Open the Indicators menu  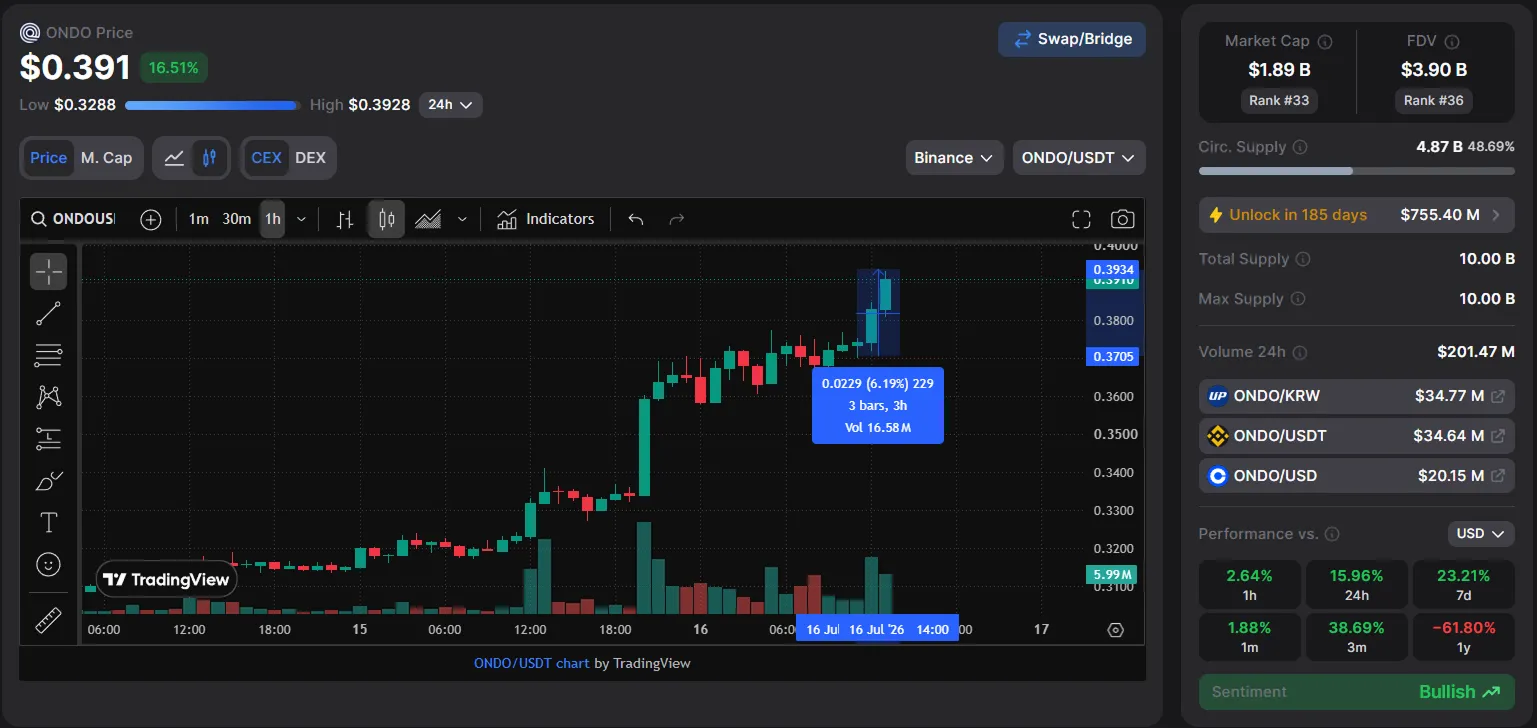pyautogui.click(x=546, y=219)
